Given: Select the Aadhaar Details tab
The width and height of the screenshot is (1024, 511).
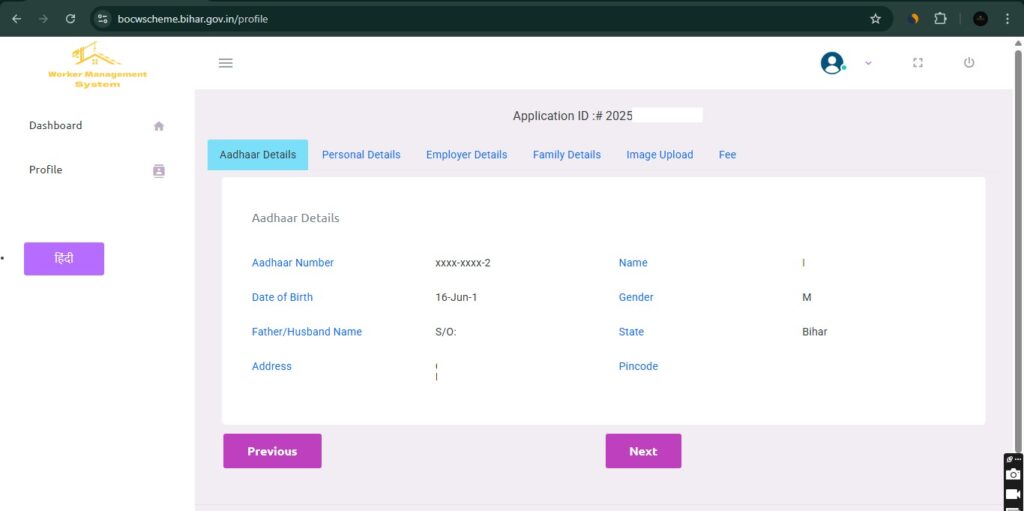Looking at the screenshot, I should (x=257, y=155).
